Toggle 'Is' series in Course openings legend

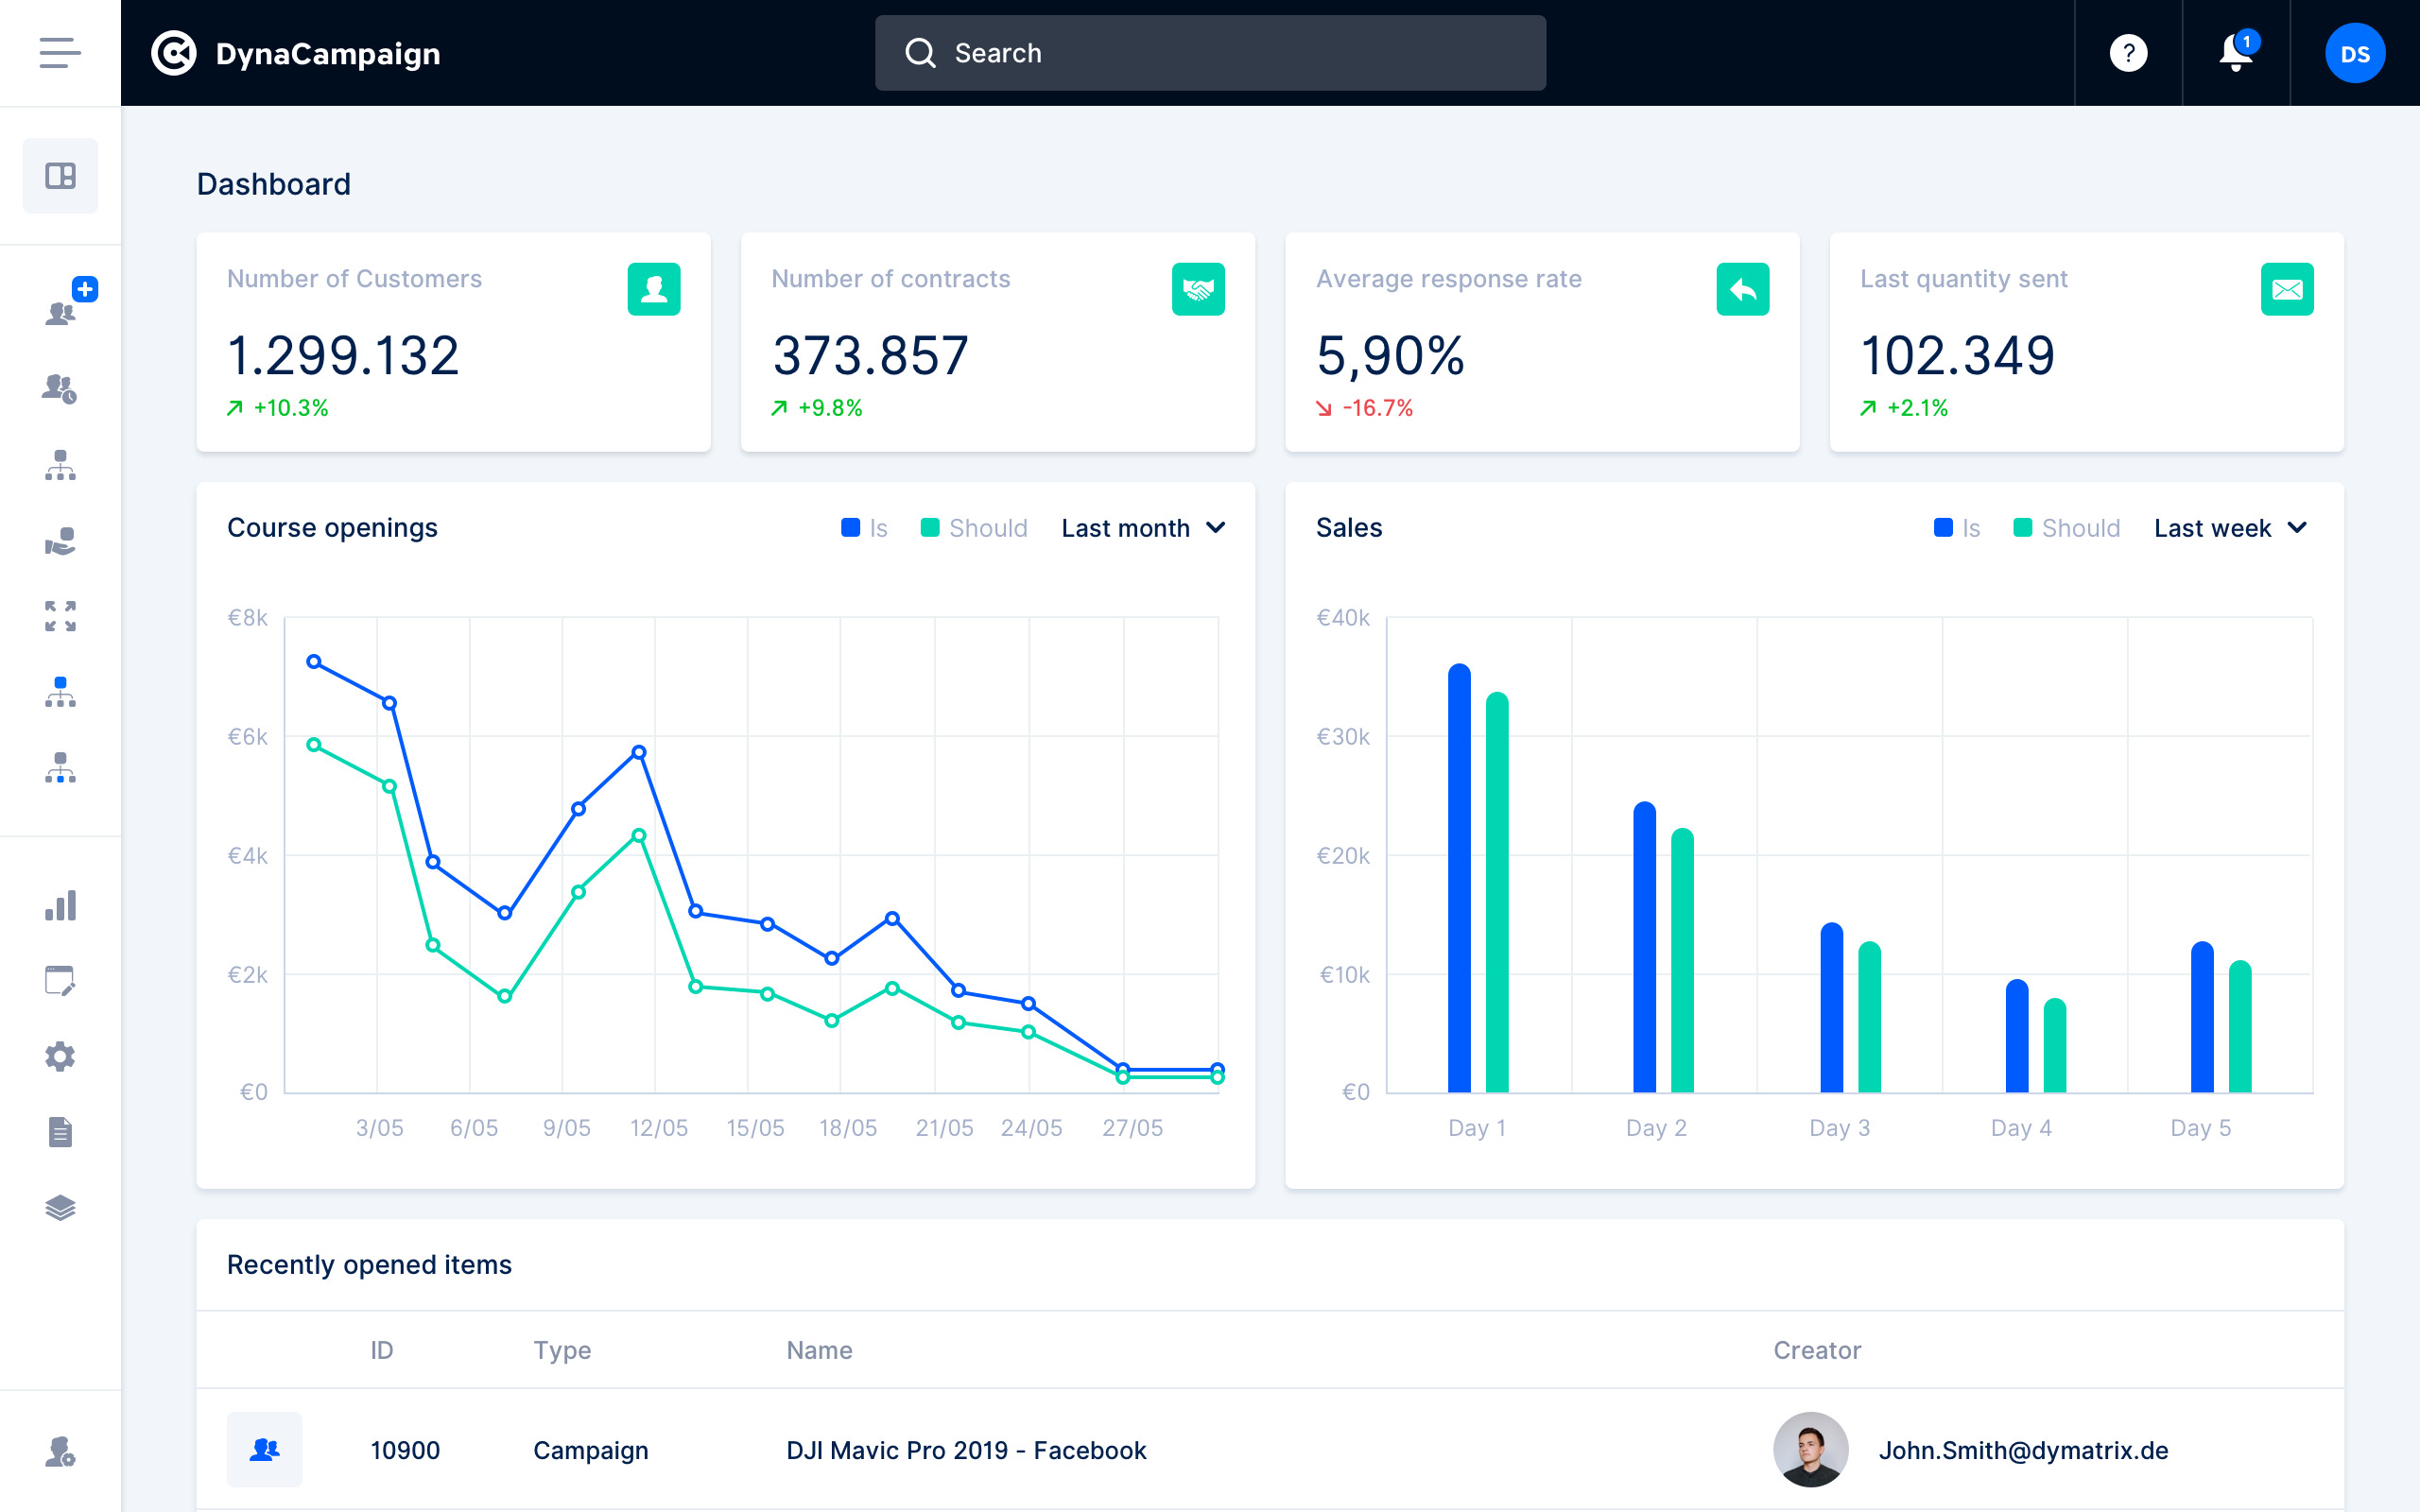coord(865,528)
